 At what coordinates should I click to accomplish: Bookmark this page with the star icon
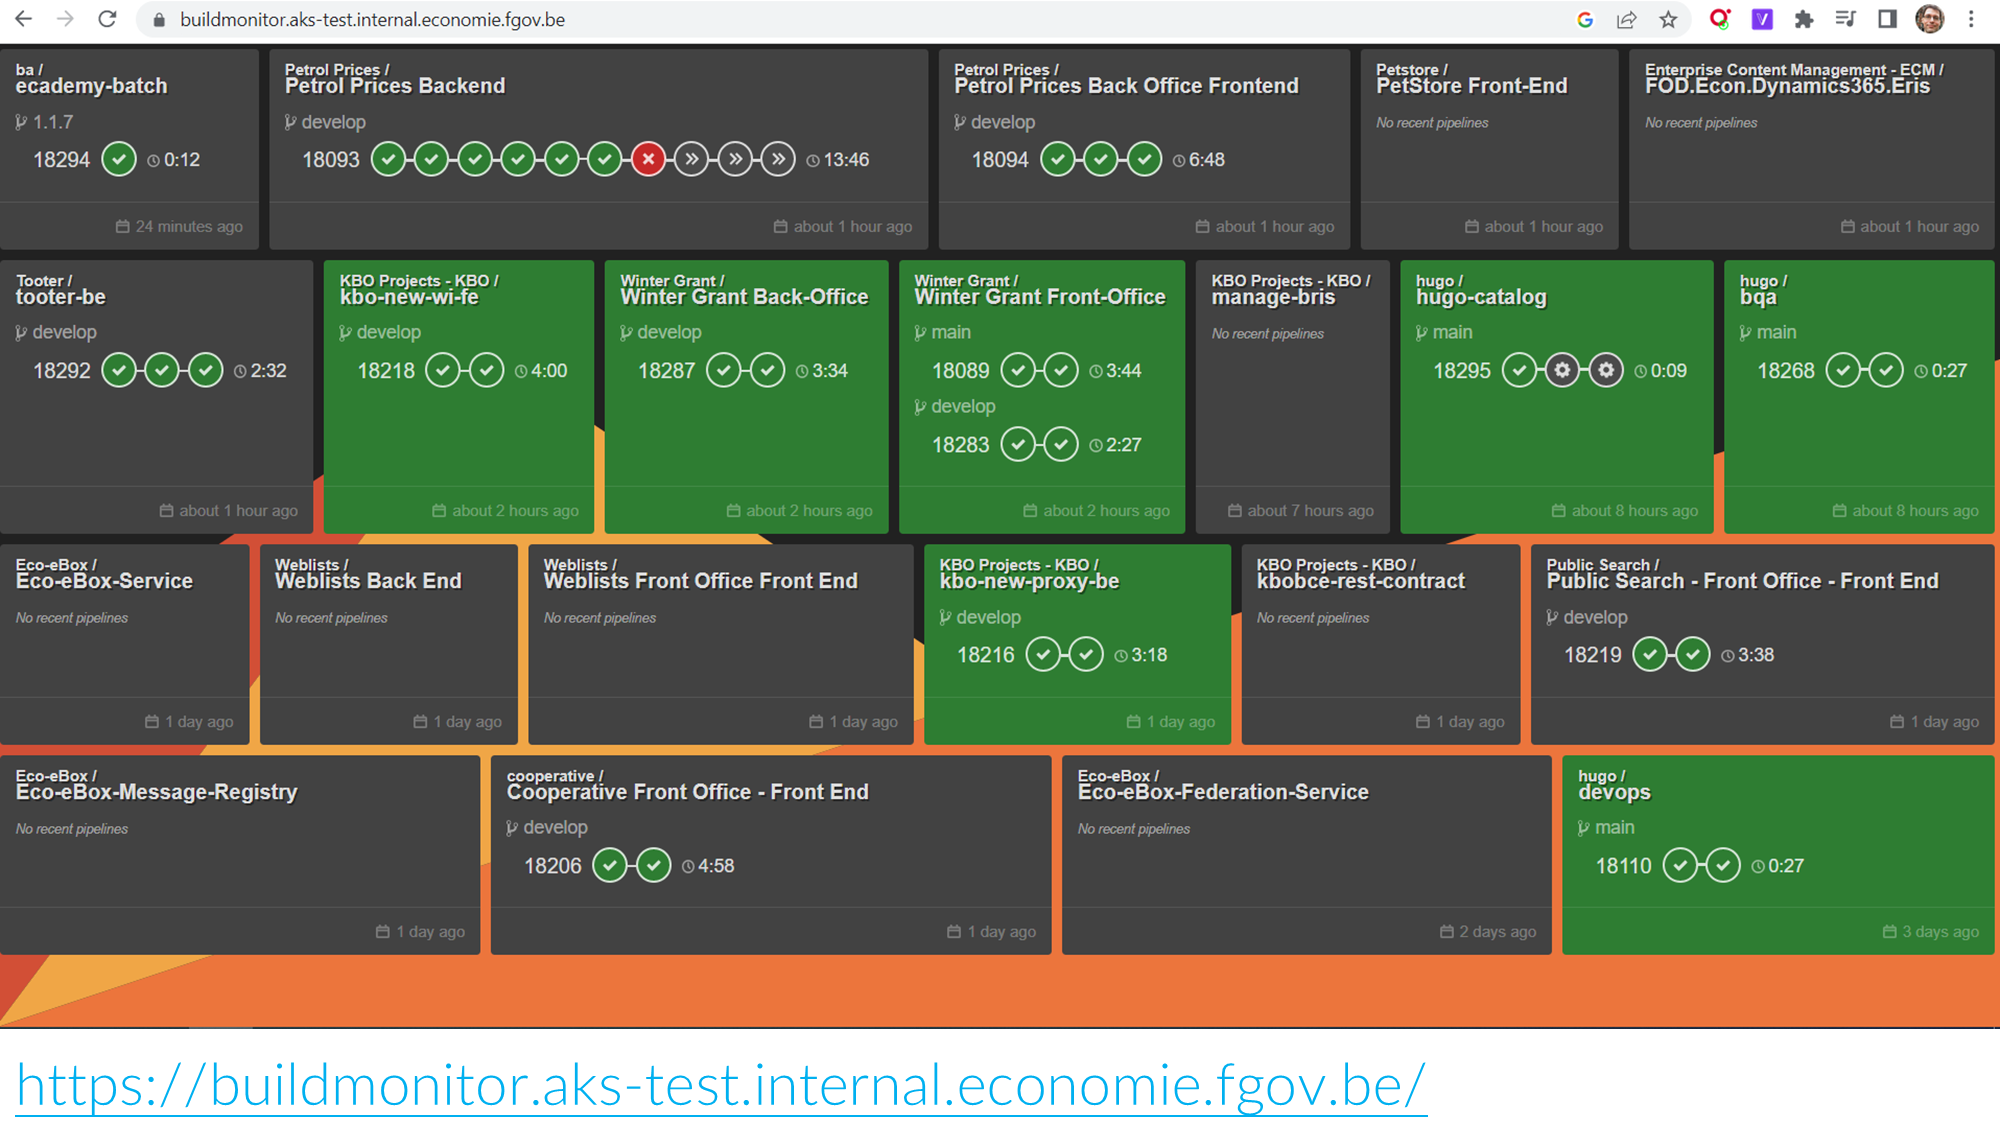(x=1668, y=19)
